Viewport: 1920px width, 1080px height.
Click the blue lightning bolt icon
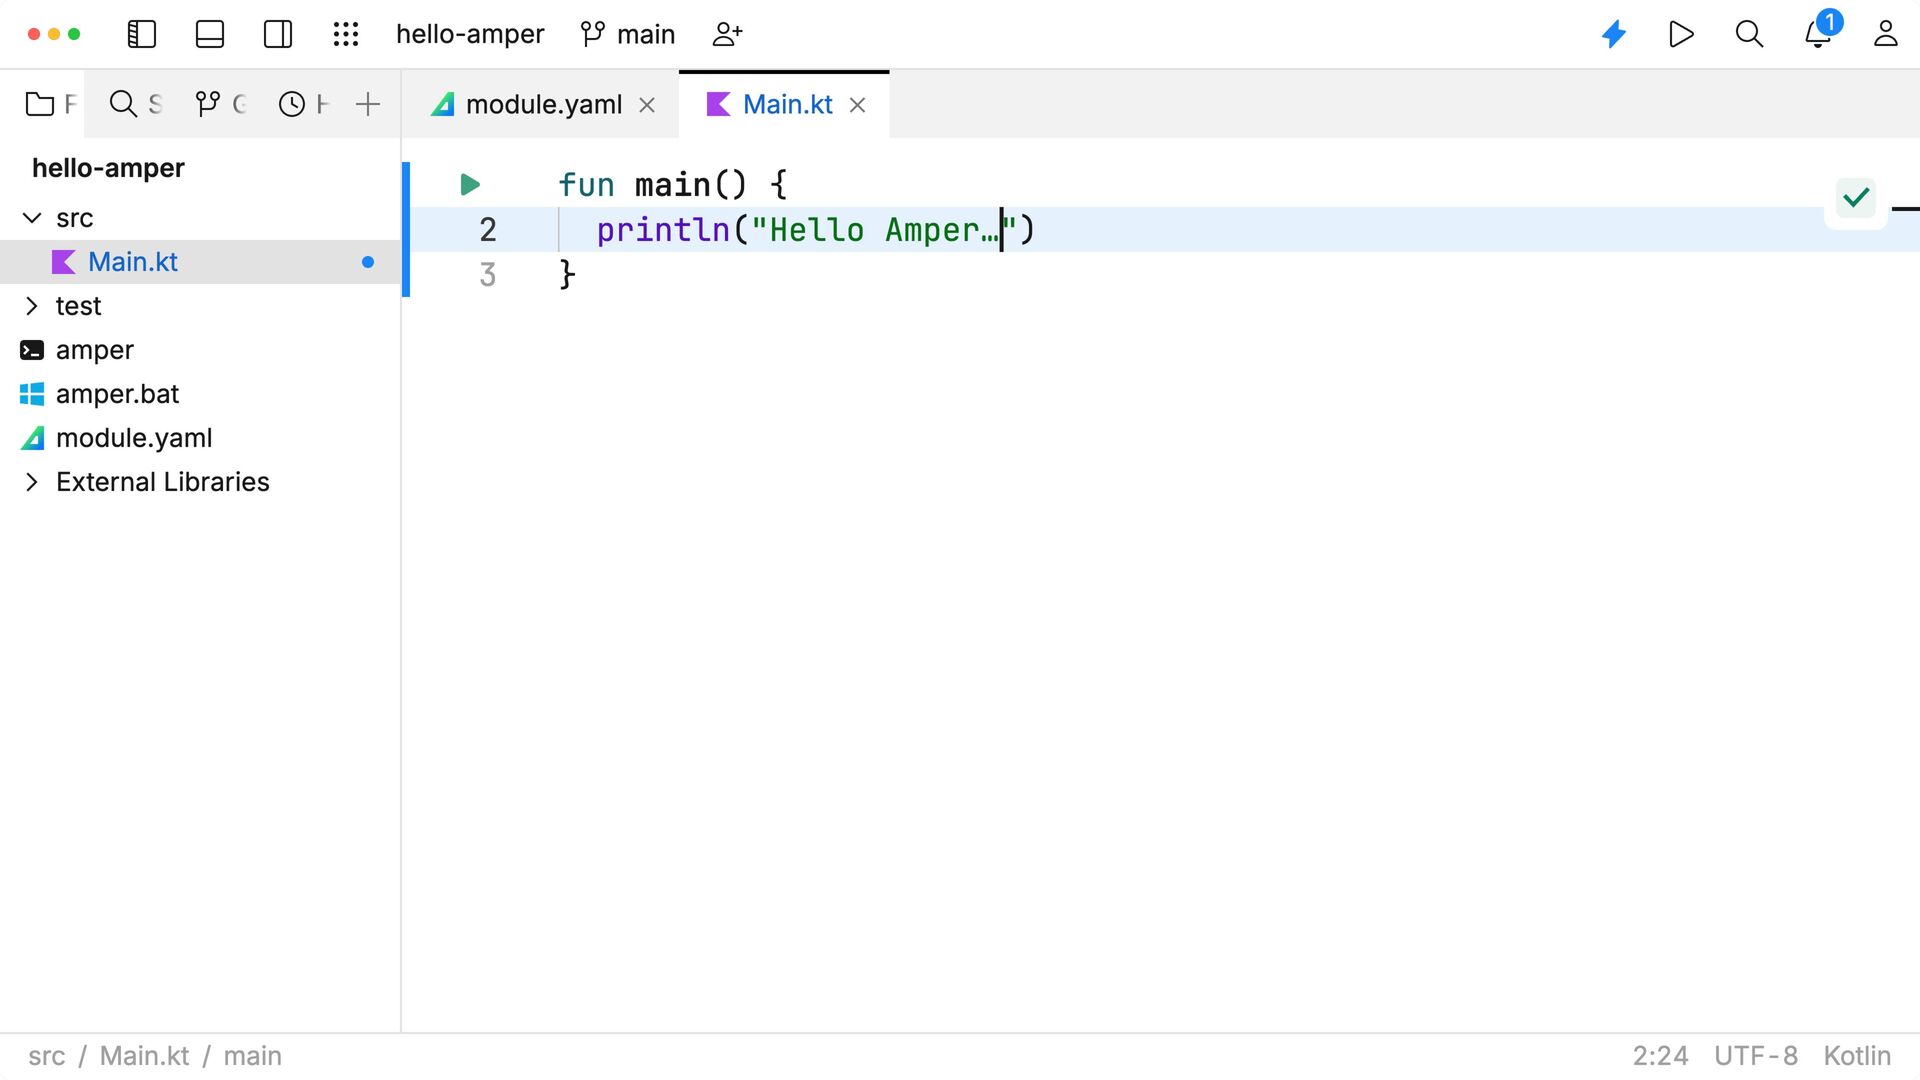point(1614,34)
